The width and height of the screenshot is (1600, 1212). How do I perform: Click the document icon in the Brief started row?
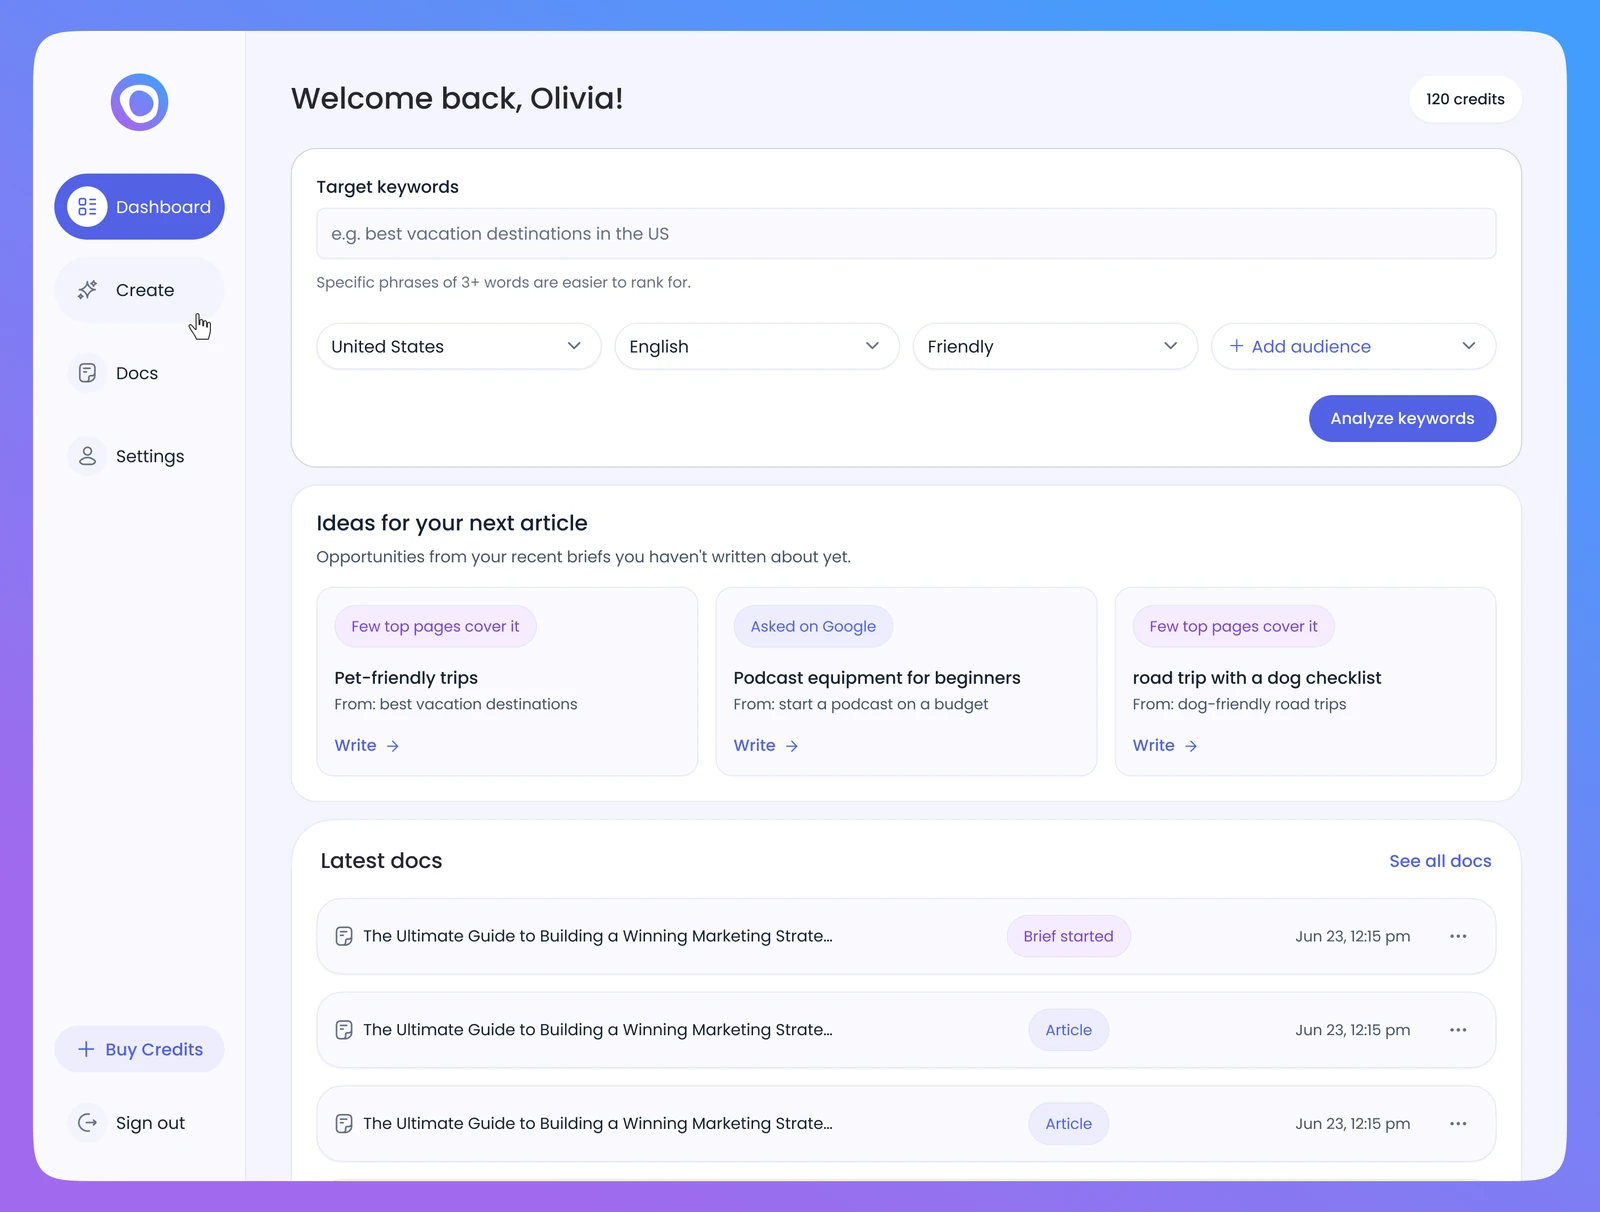[x=344, y=936]
